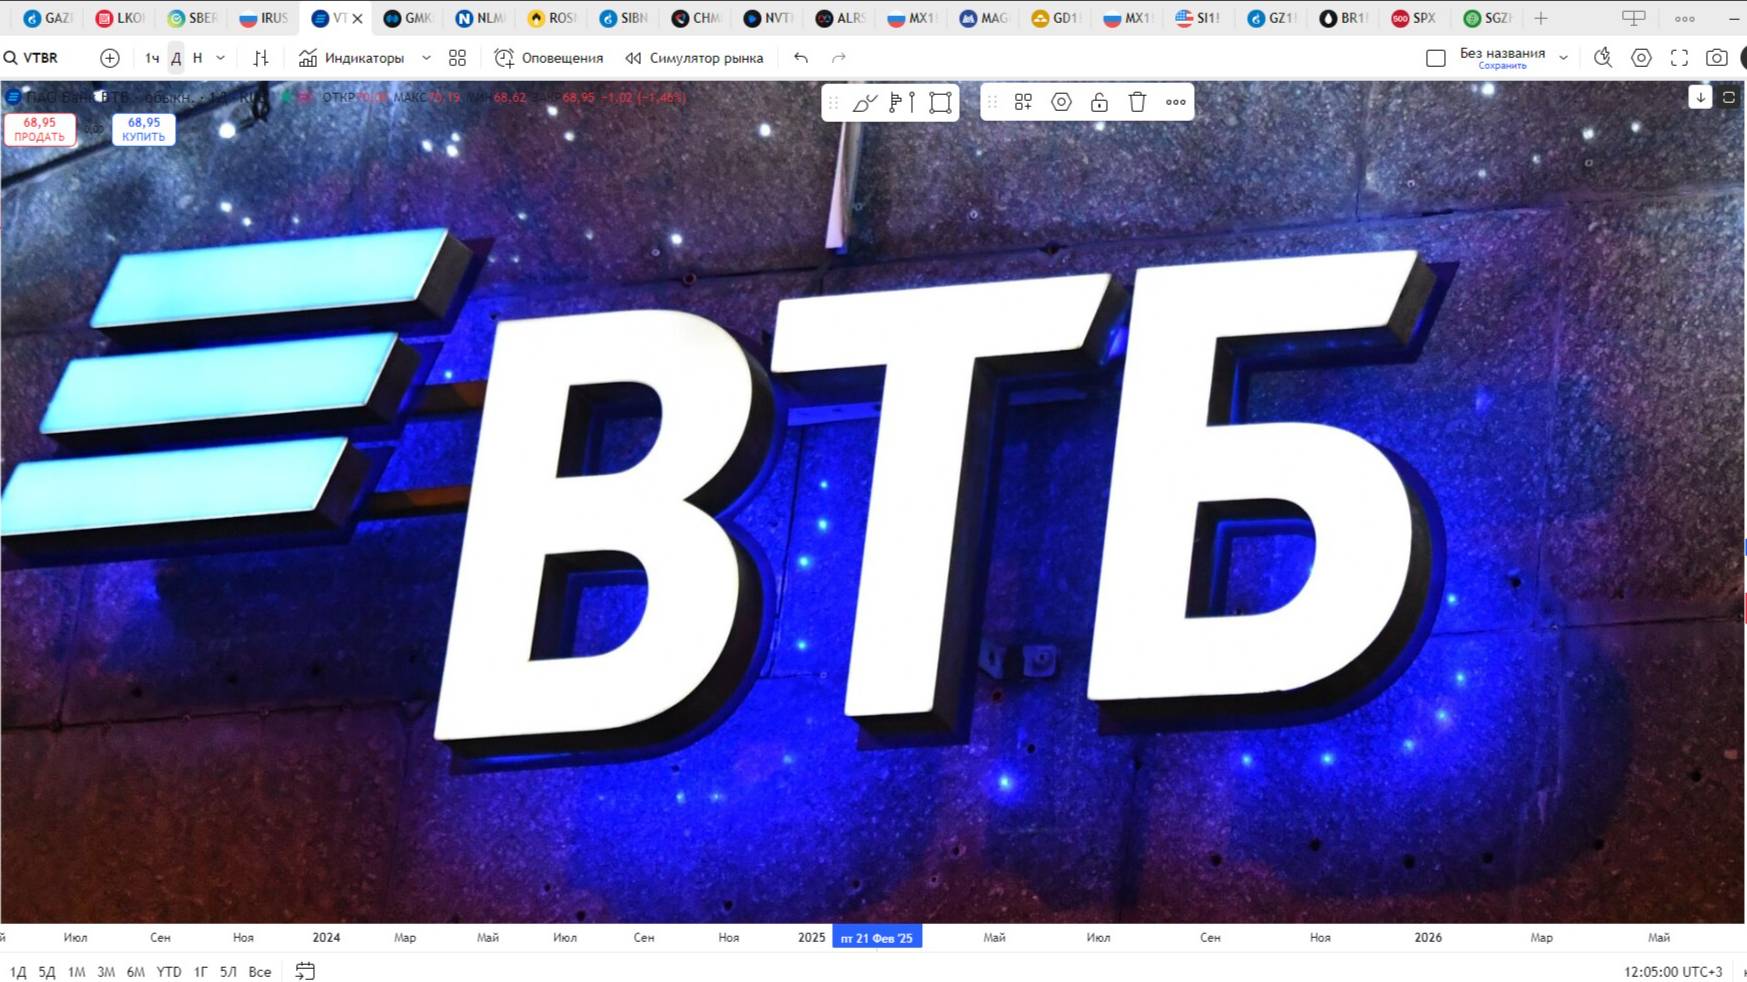Select the YTD date range
This screenshot has height=982, width=1747.
click(x=169, y=971)
